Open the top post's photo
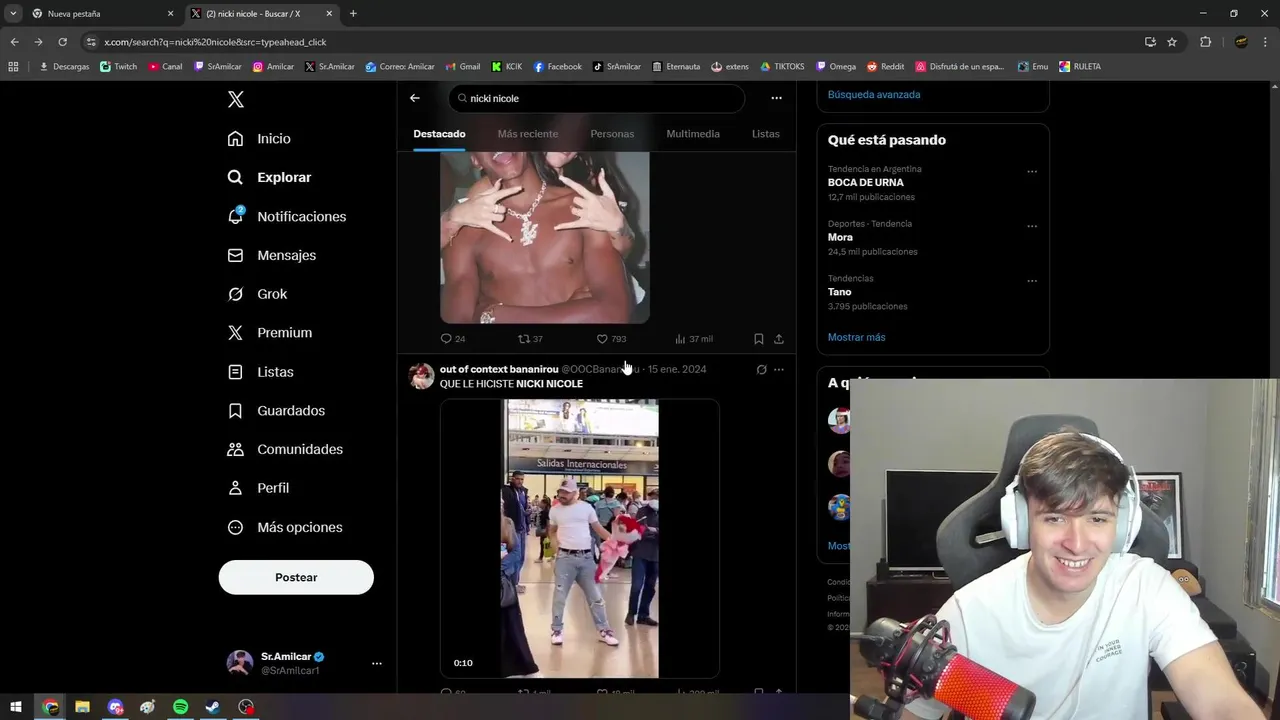 (x=545, y=237)
